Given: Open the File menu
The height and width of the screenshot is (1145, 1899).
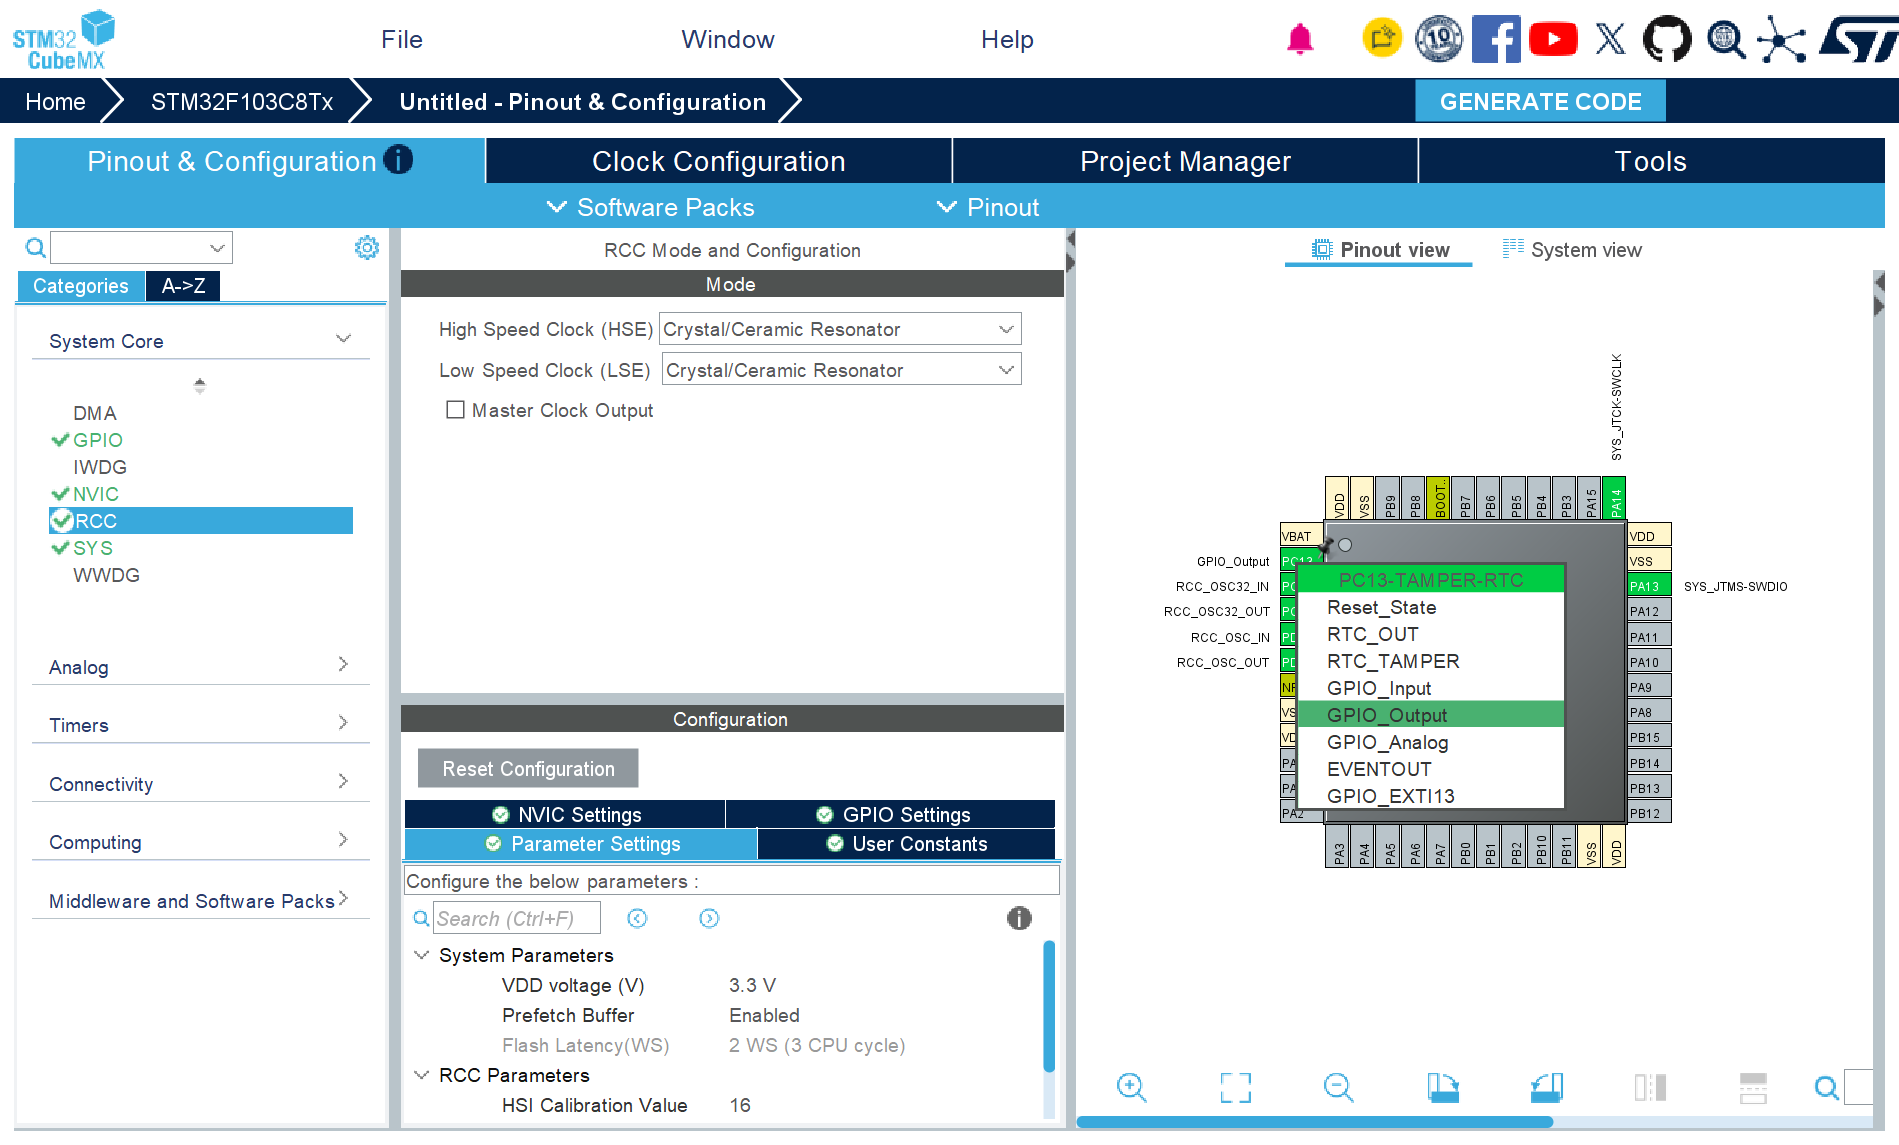Looking at the screenshot, I should pyautogui.click(x=402, y=39).
